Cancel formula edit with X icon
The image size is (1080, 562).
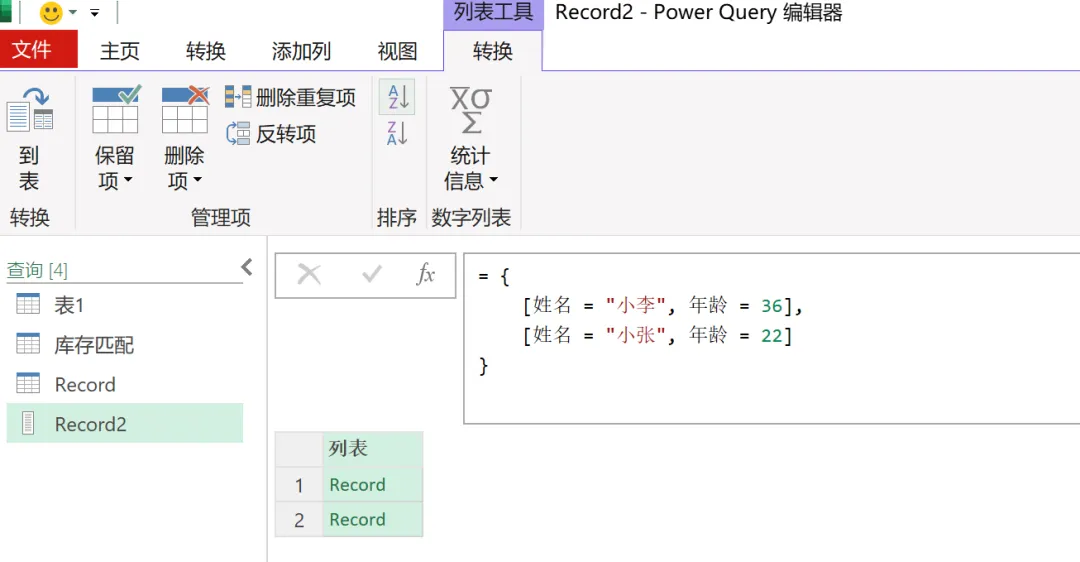tap(309, 275)
